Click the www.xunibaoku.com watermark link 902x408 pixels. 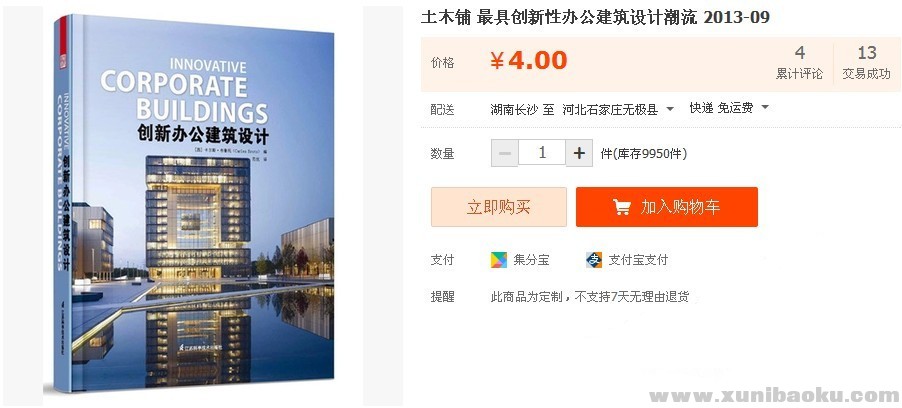point(774,396)
